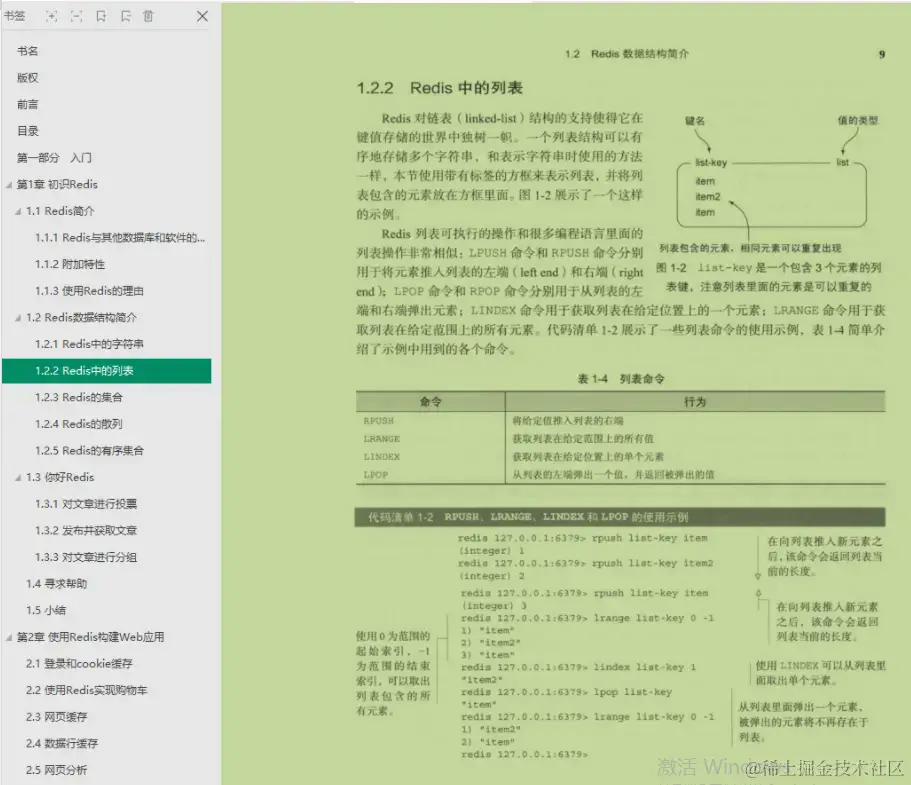Jump to 1.1.2 附加特性
The width and height of the screenshot is (911, 785).
point(70,264)
